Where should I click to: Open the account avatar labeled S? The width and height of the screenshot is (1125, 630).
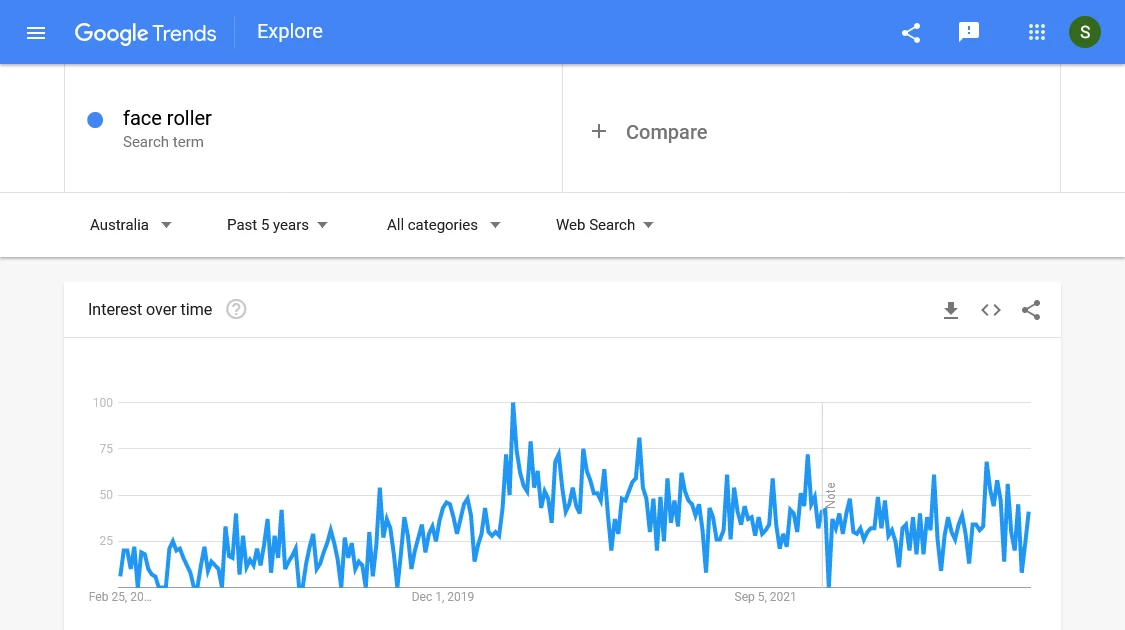point(1084,32)
